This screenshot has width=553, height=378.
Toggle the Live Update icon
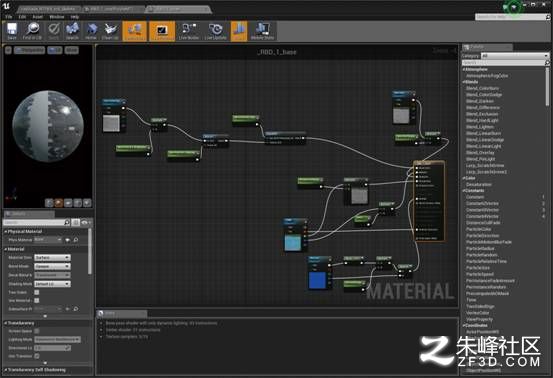[215, 31]
